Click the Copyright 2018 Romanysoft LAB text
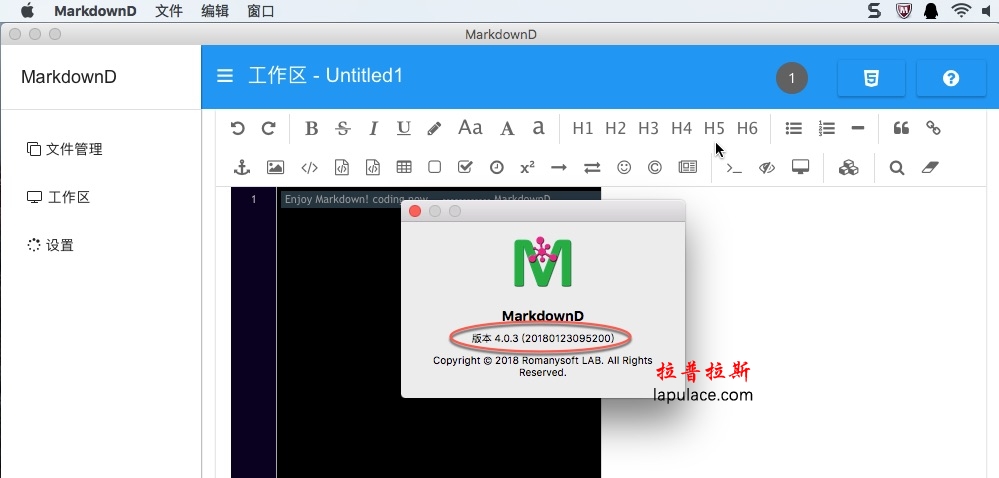999x478 pixels. pos(543,366)
